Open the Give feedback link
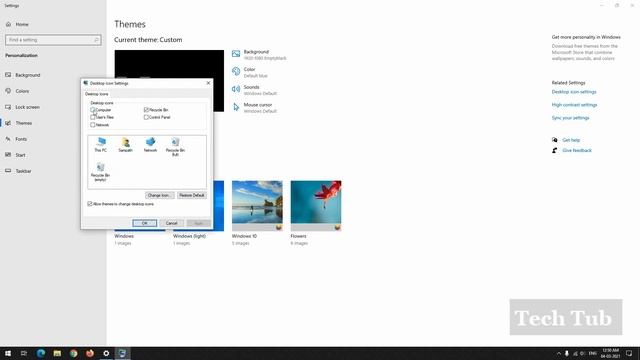640x360 pixels. (577, 151)
